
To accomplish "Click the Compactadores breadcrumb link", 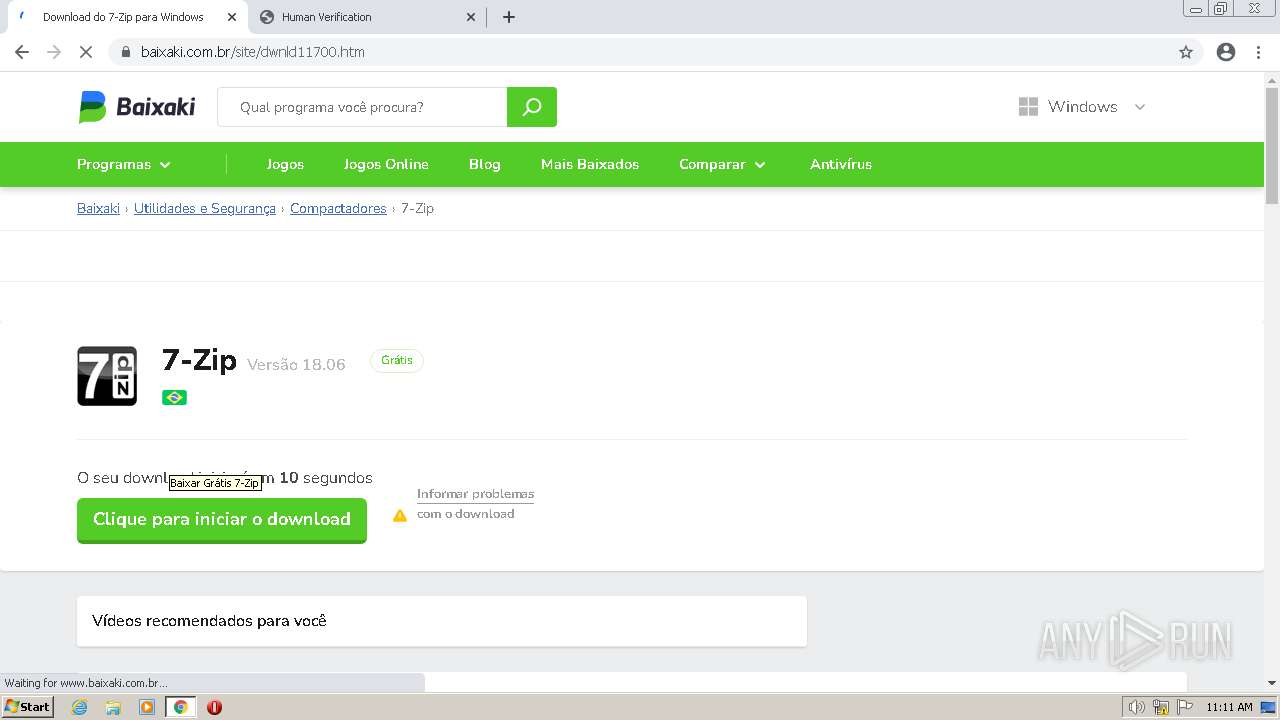I will 338,208.
